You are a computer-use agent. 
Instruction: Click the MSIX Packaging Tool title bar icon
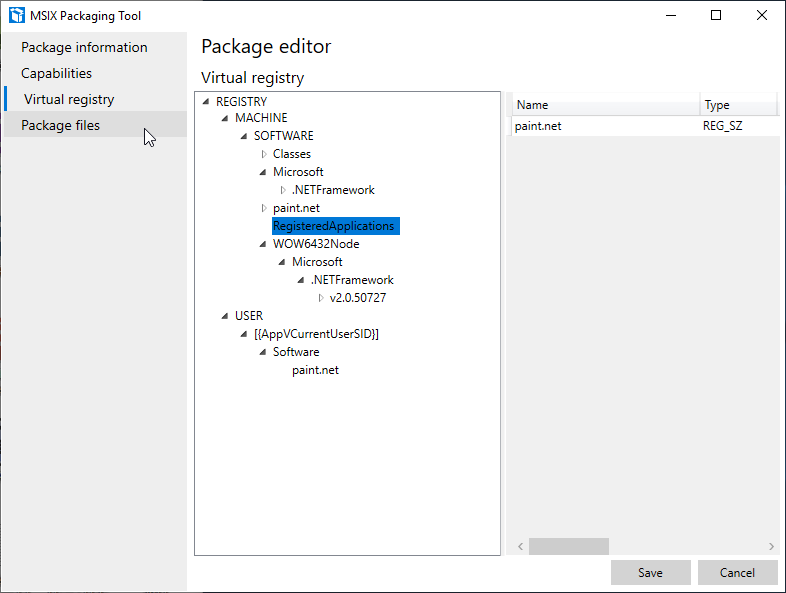pyautogui.click(x=16, y=15)
